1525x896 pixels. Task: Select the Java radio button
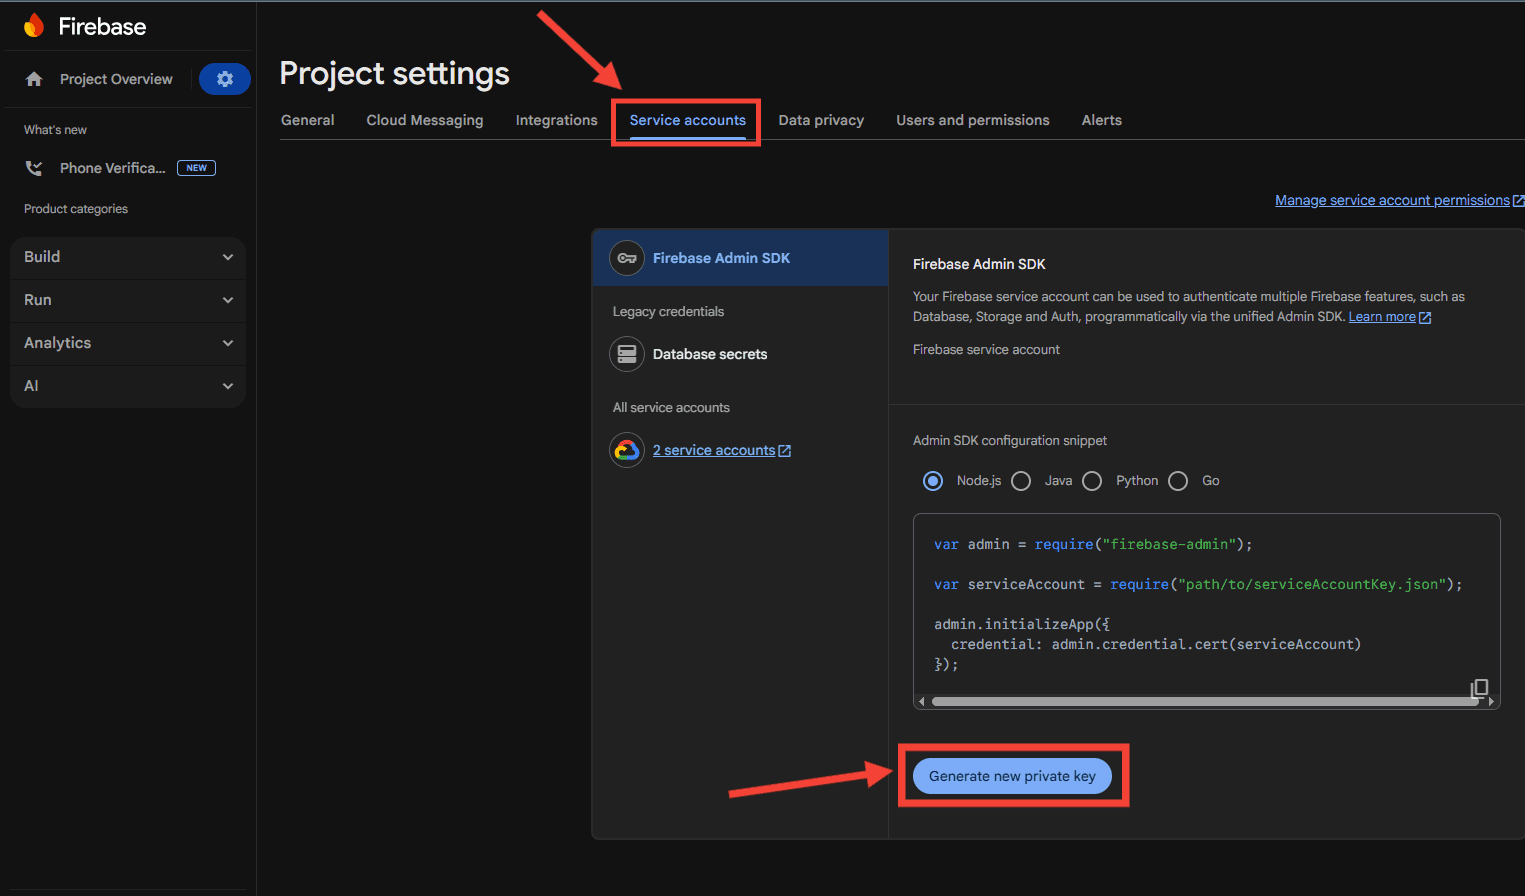click(x=1021, y=481)
